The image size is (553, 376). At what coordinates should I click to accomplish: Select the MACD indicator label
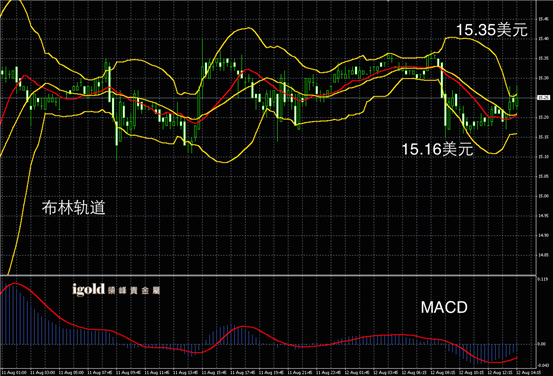click(x=444, y=308)
